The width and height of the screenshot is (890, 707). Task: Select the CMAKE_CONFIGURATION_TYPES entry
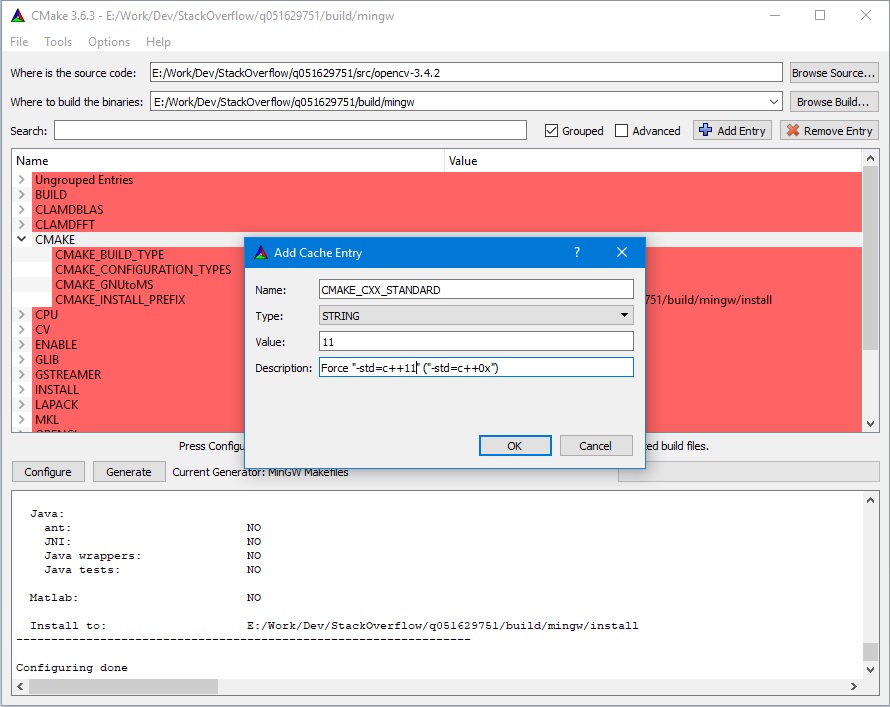click(x=143, y=270)
